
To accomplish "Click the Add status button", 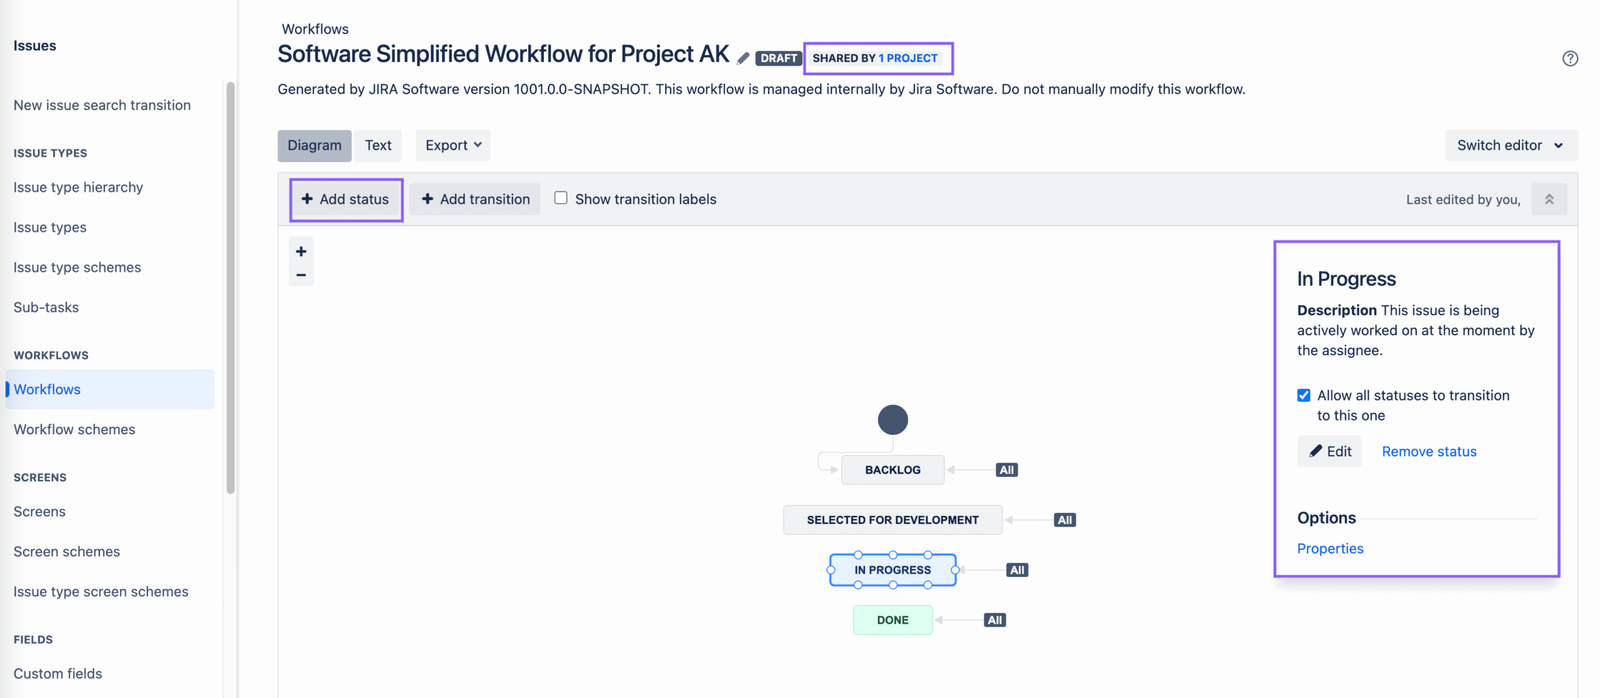I will (346, 199).
